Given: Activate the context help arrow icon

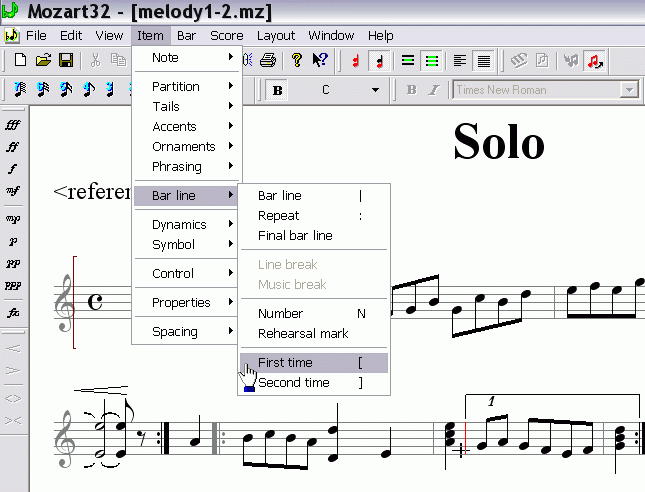Looking at the screenshot, I should coord(320,60).
